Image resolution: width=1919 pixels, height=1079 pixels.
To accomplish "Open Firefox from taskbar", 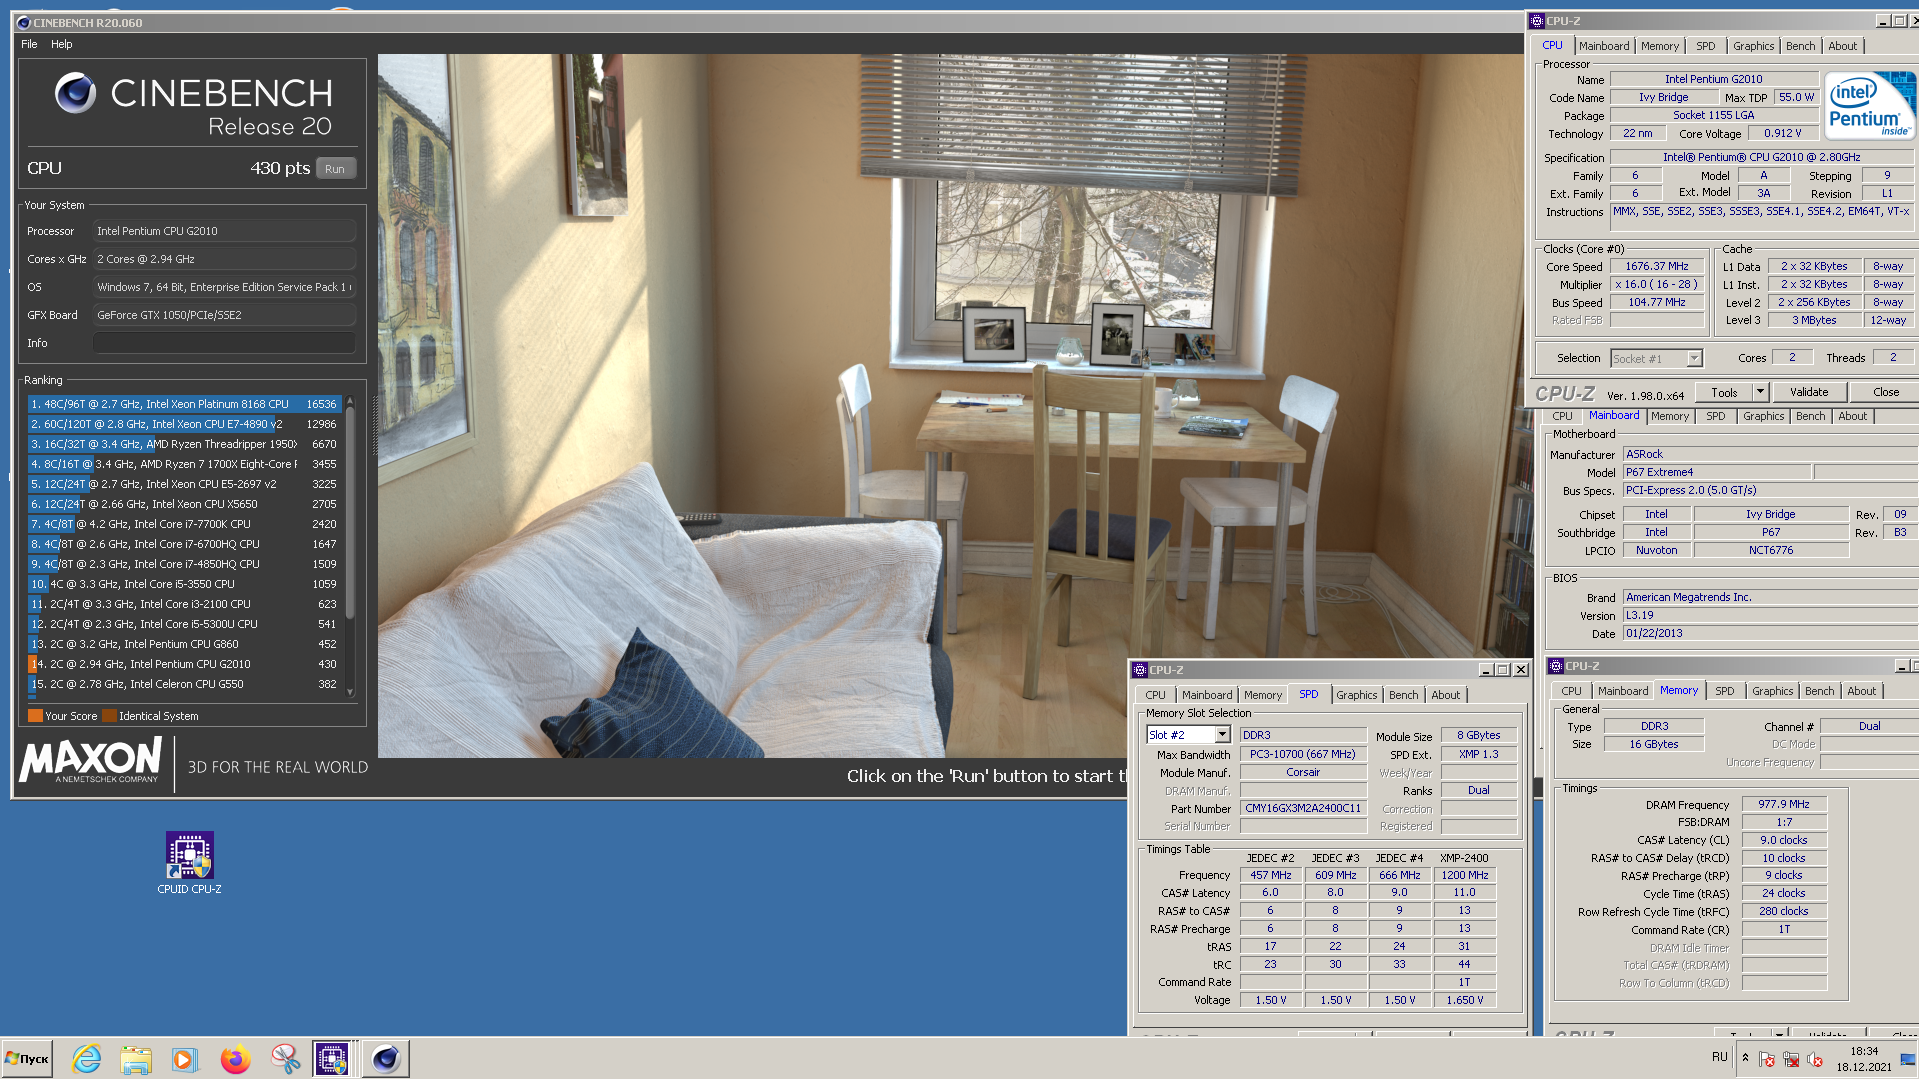I will (x=235, y=1058).
